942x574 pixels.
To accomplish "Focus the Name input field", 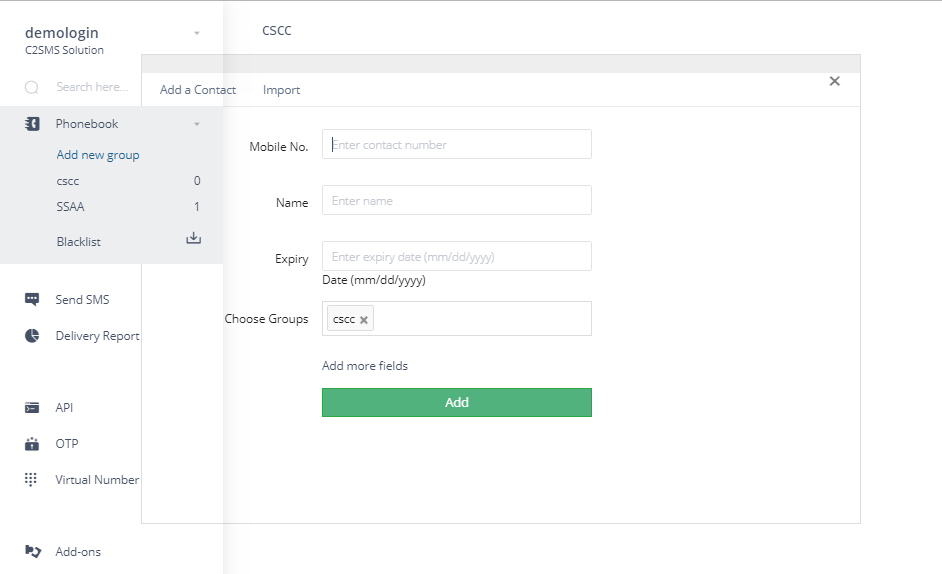I will tap(457, 200).
